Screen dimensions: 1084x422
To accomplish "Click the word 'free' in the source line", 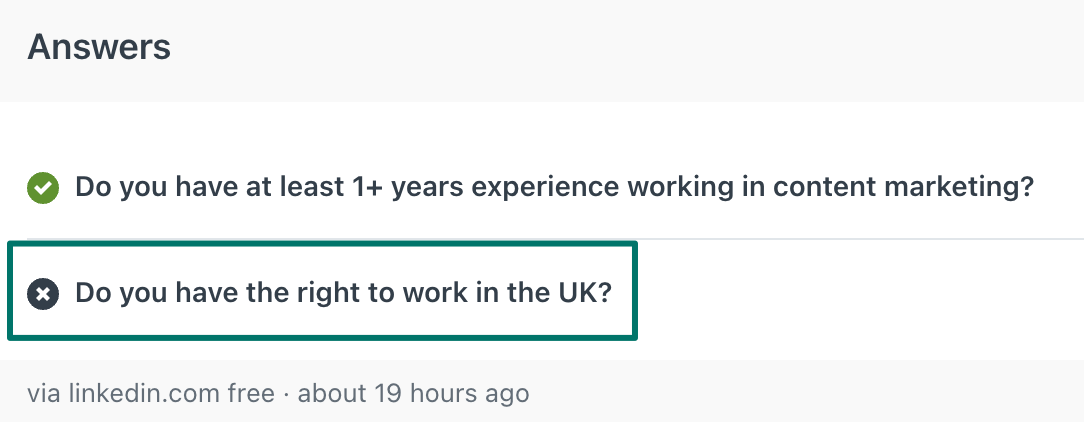I will [251, 393].
